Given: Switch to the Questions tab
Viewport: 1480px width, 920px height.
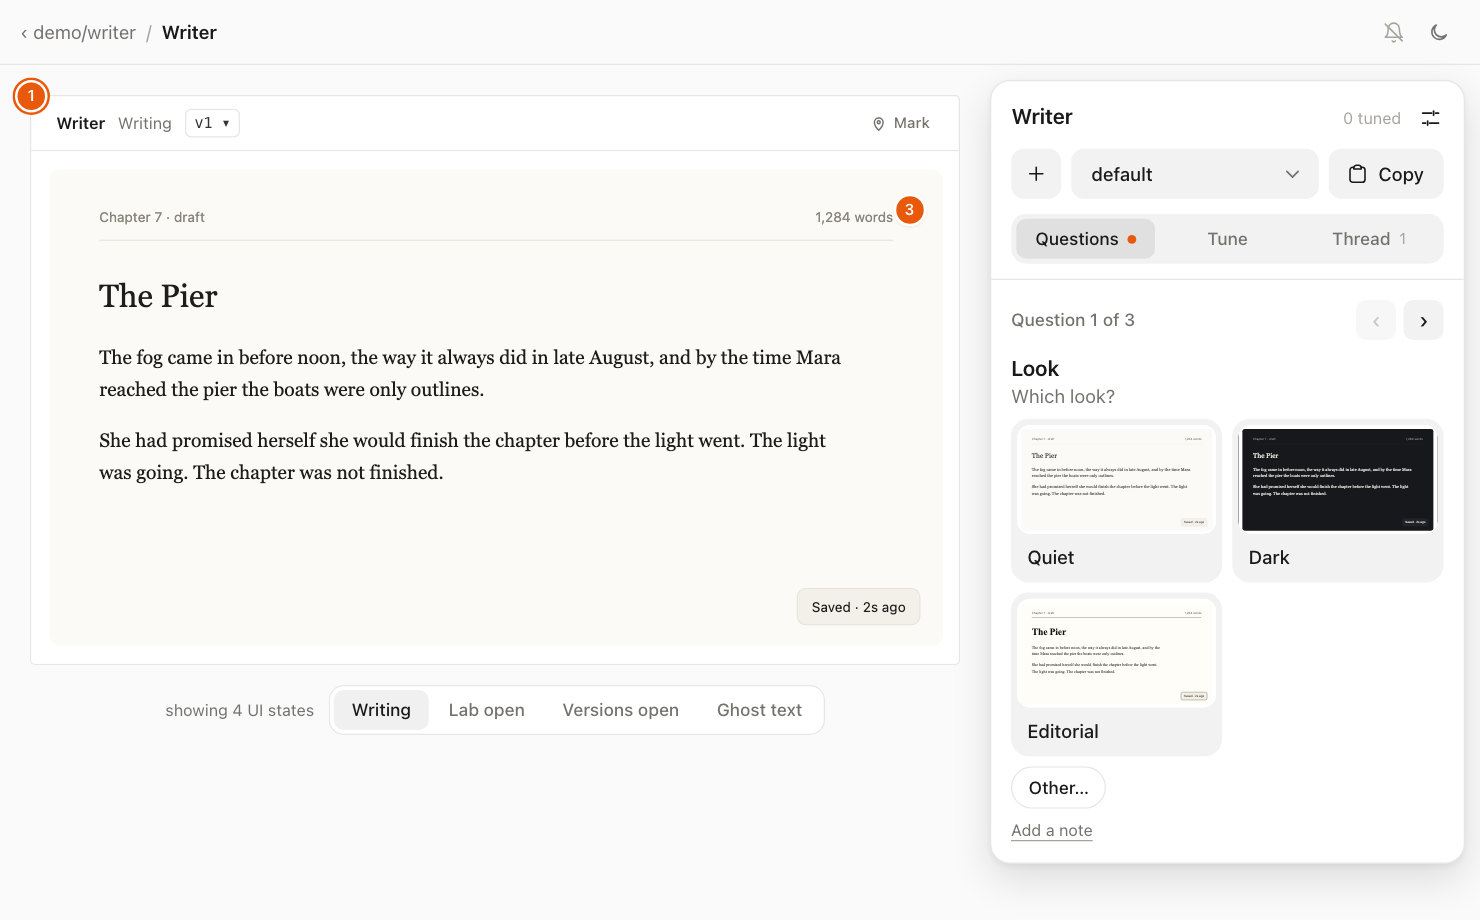Looking at the screenshot, I should coord(1085,239).
